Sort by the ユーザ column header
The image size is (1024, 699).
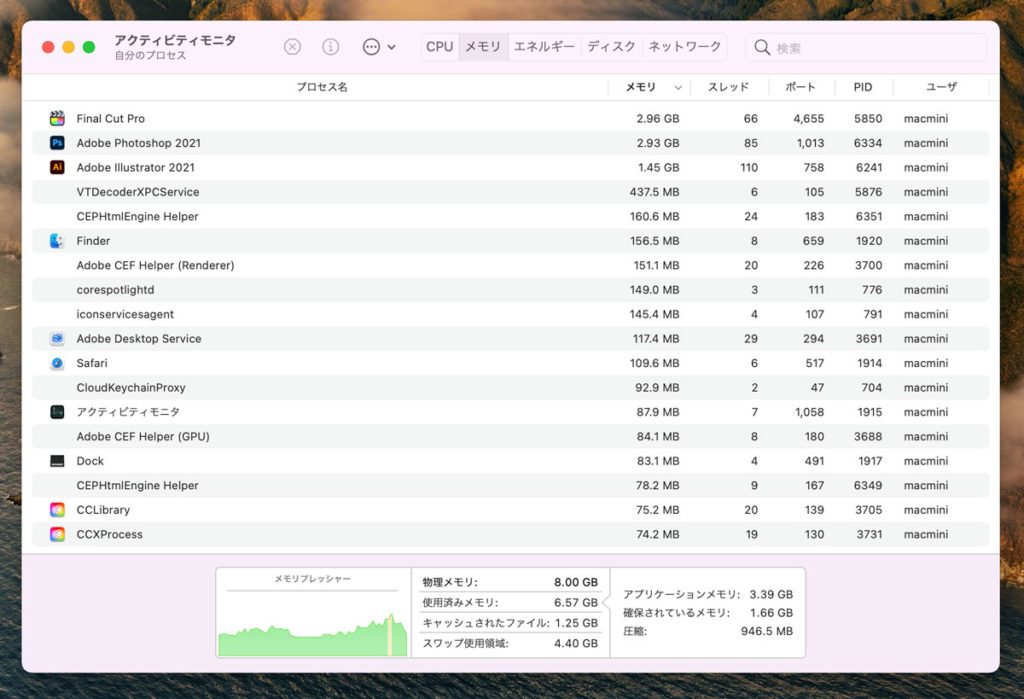[941, 87]
